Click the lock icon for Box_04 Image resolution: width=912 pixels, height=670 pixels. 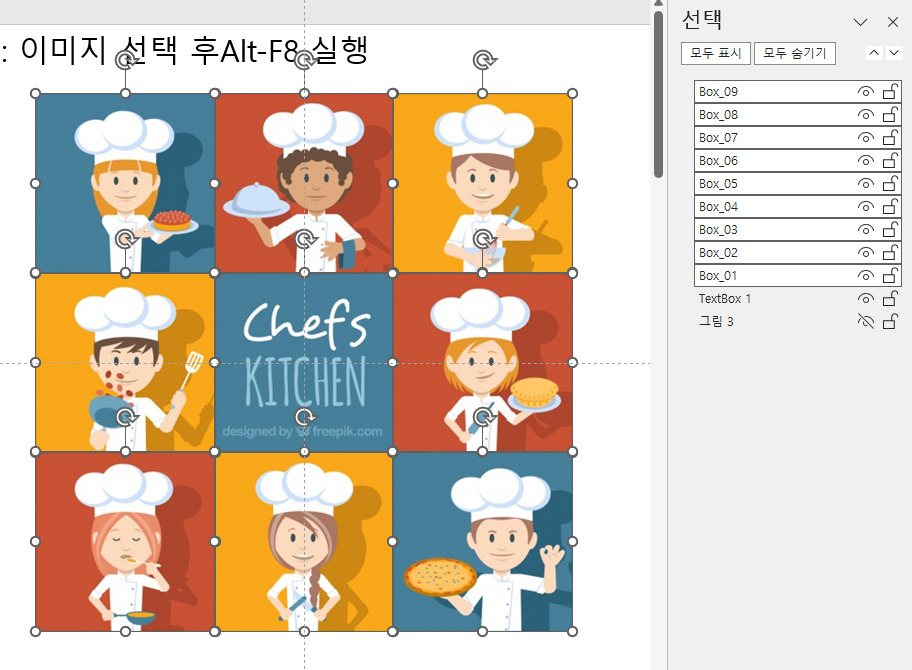tap(890, 206)
